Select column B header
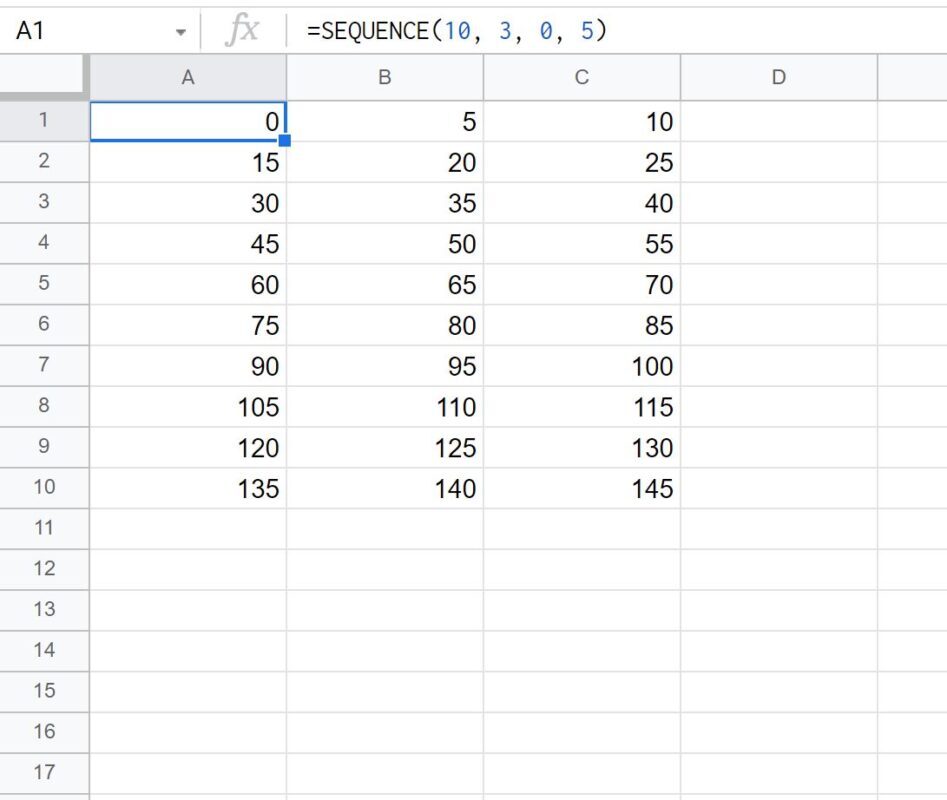This screenshot has height=800, width=947. tap(385, 77)
